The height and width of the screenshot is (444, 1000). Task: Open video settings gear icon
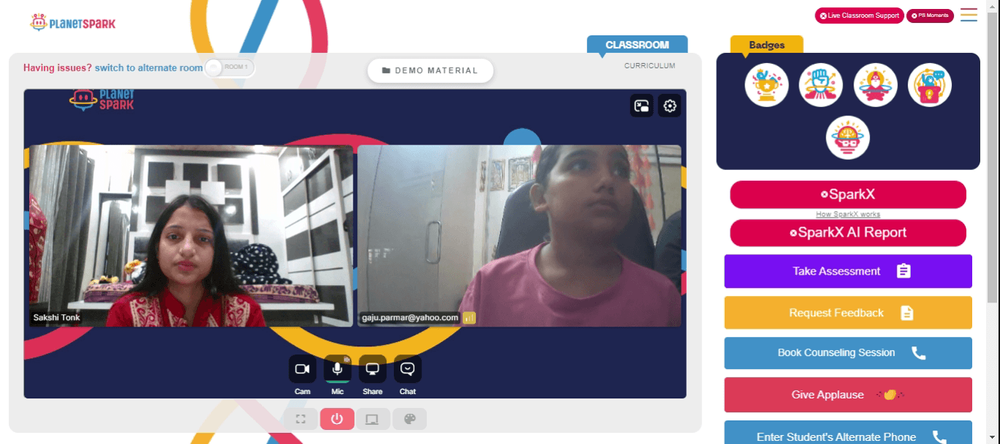[670, 106]
